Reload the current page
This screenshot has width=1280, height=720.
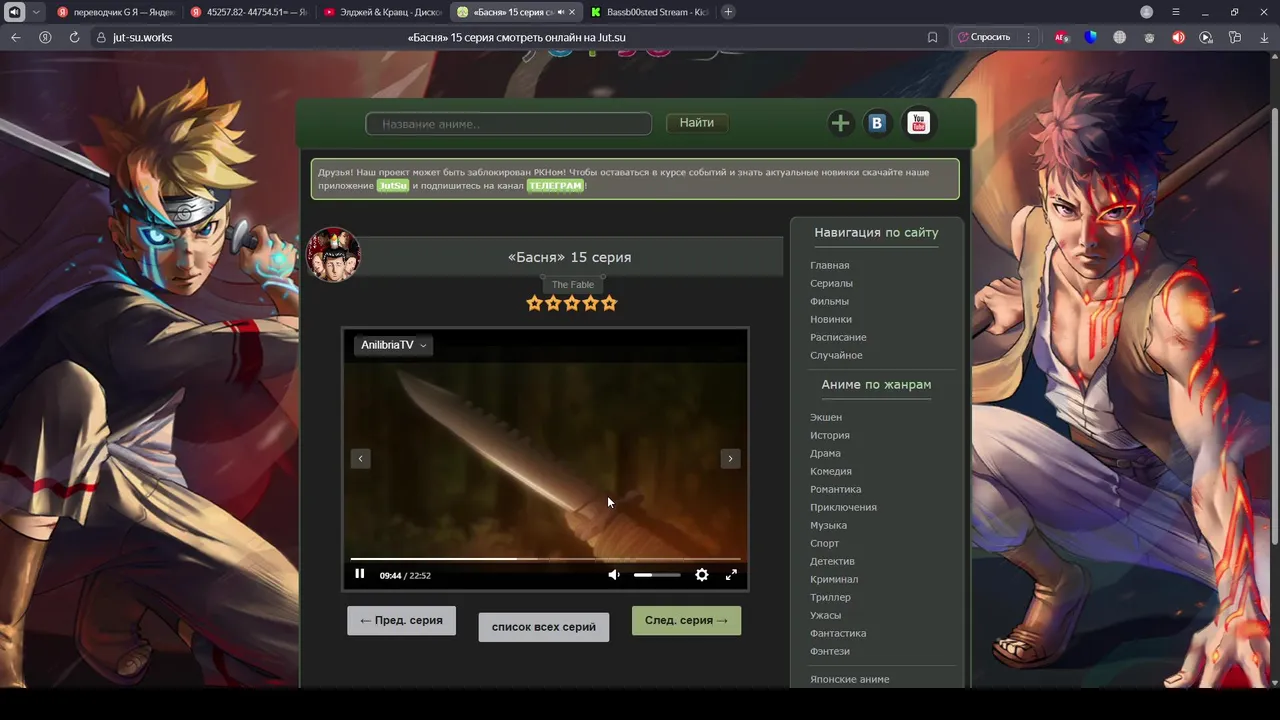[x=74, y=37]
